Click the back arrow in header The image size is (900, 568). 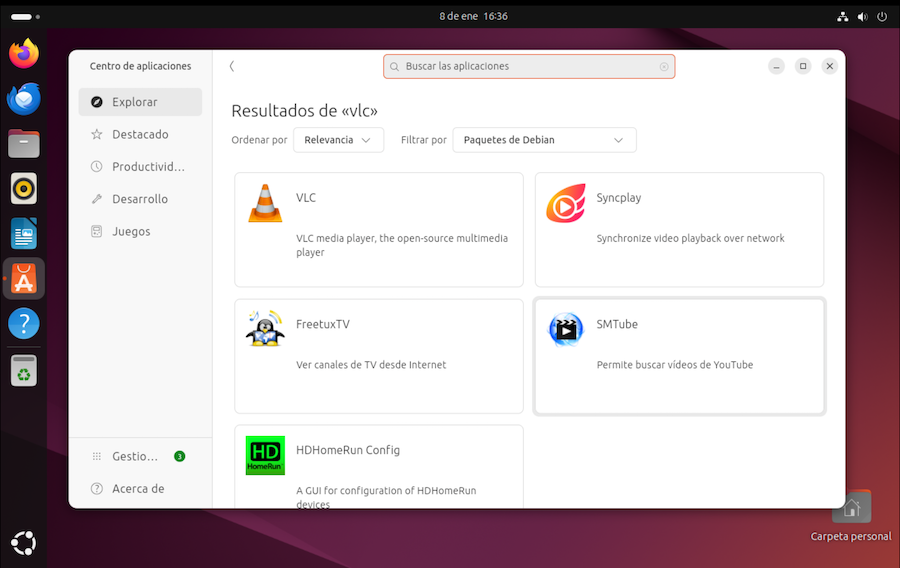[x=232, y=66]
